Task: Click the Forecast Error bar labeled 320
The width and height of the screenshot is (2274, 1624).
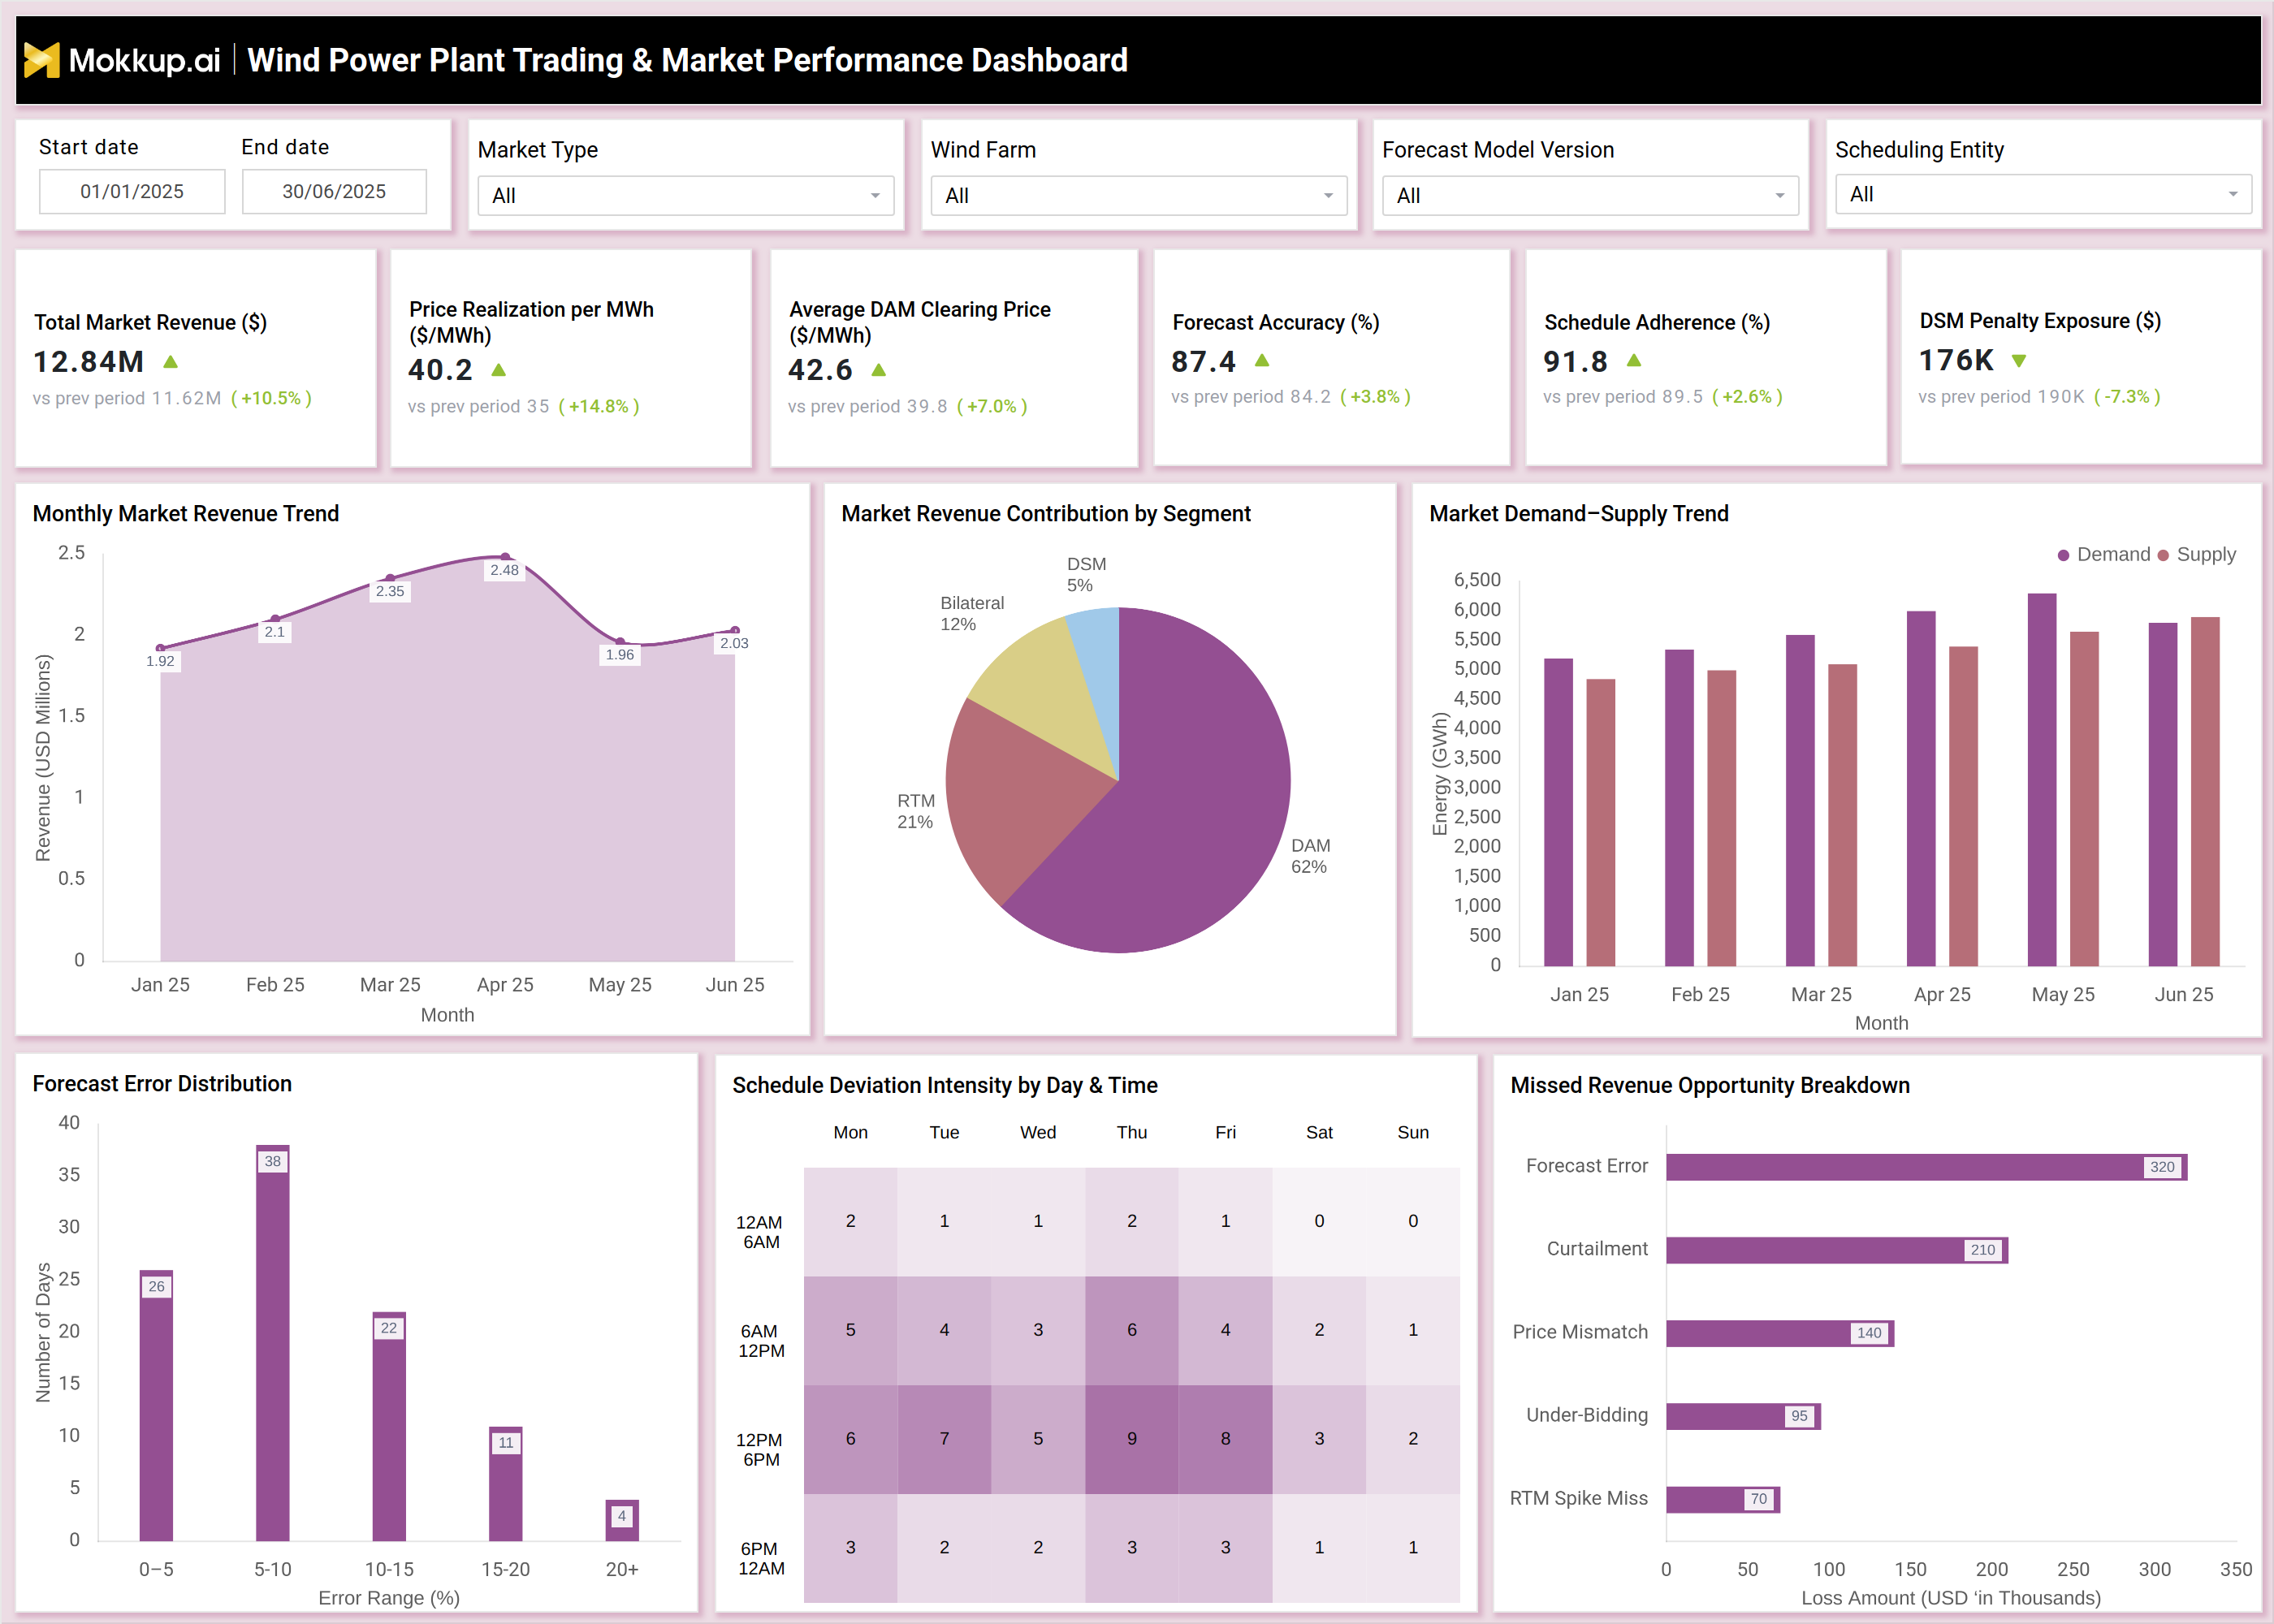Action: tap(1927, 1167)
